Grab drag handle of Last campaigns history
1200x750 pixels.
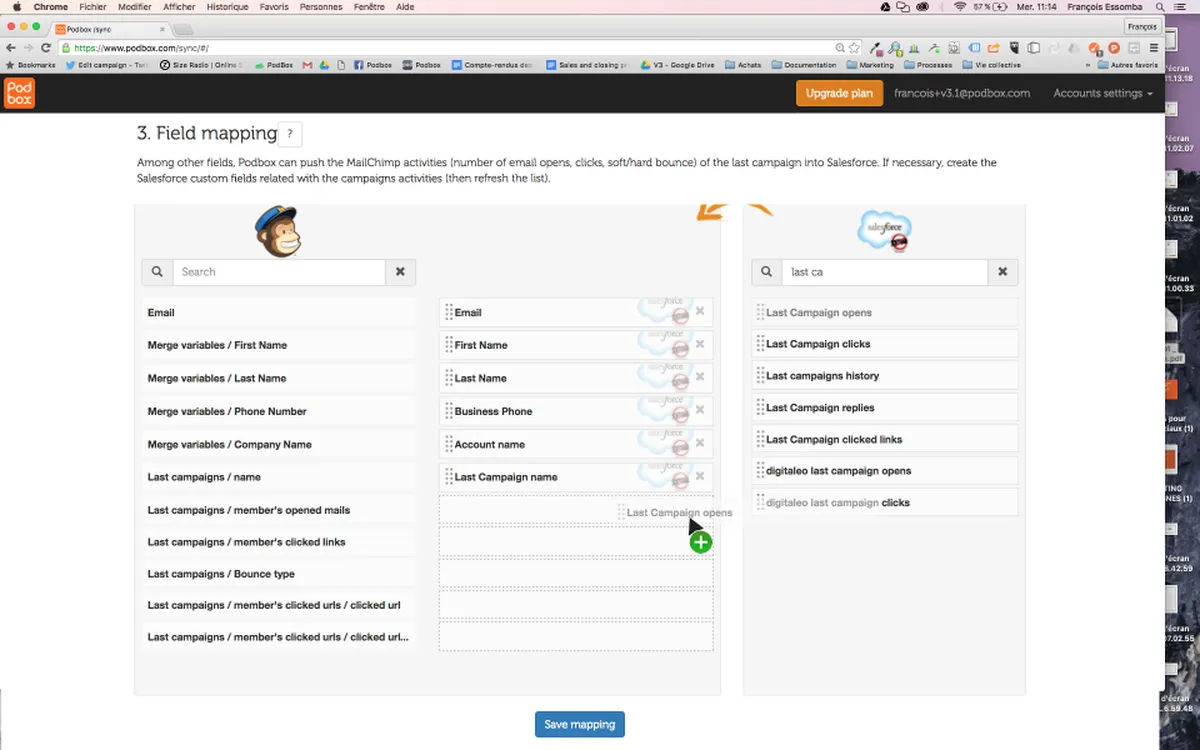pyautogui.click(x=760, y=376)
